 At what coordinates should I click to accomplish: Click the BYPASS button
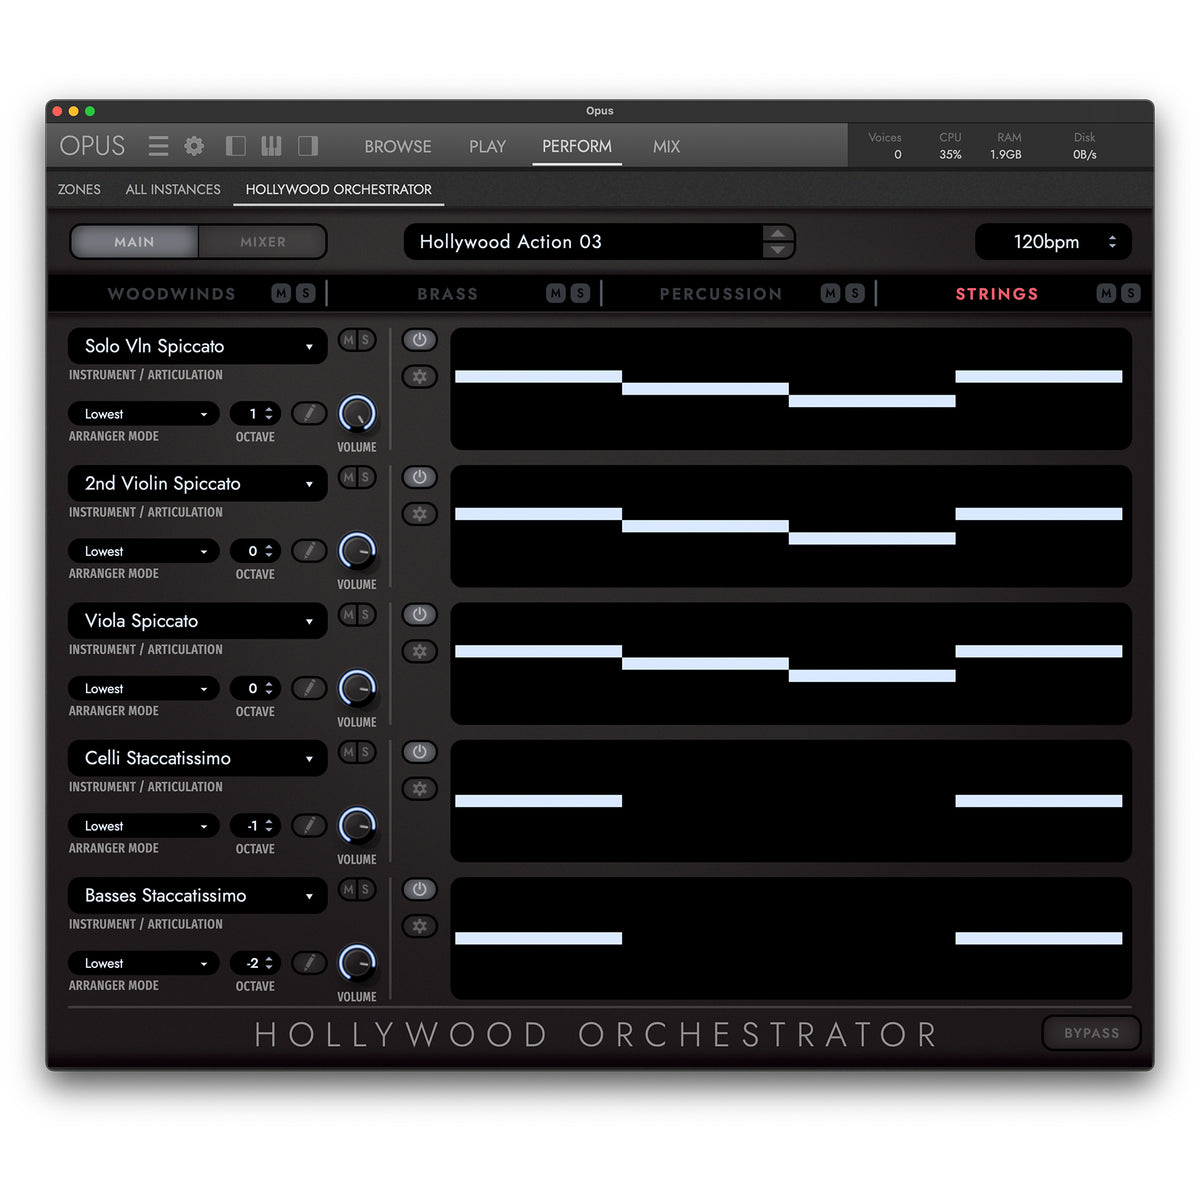tap(1091, 1033)
